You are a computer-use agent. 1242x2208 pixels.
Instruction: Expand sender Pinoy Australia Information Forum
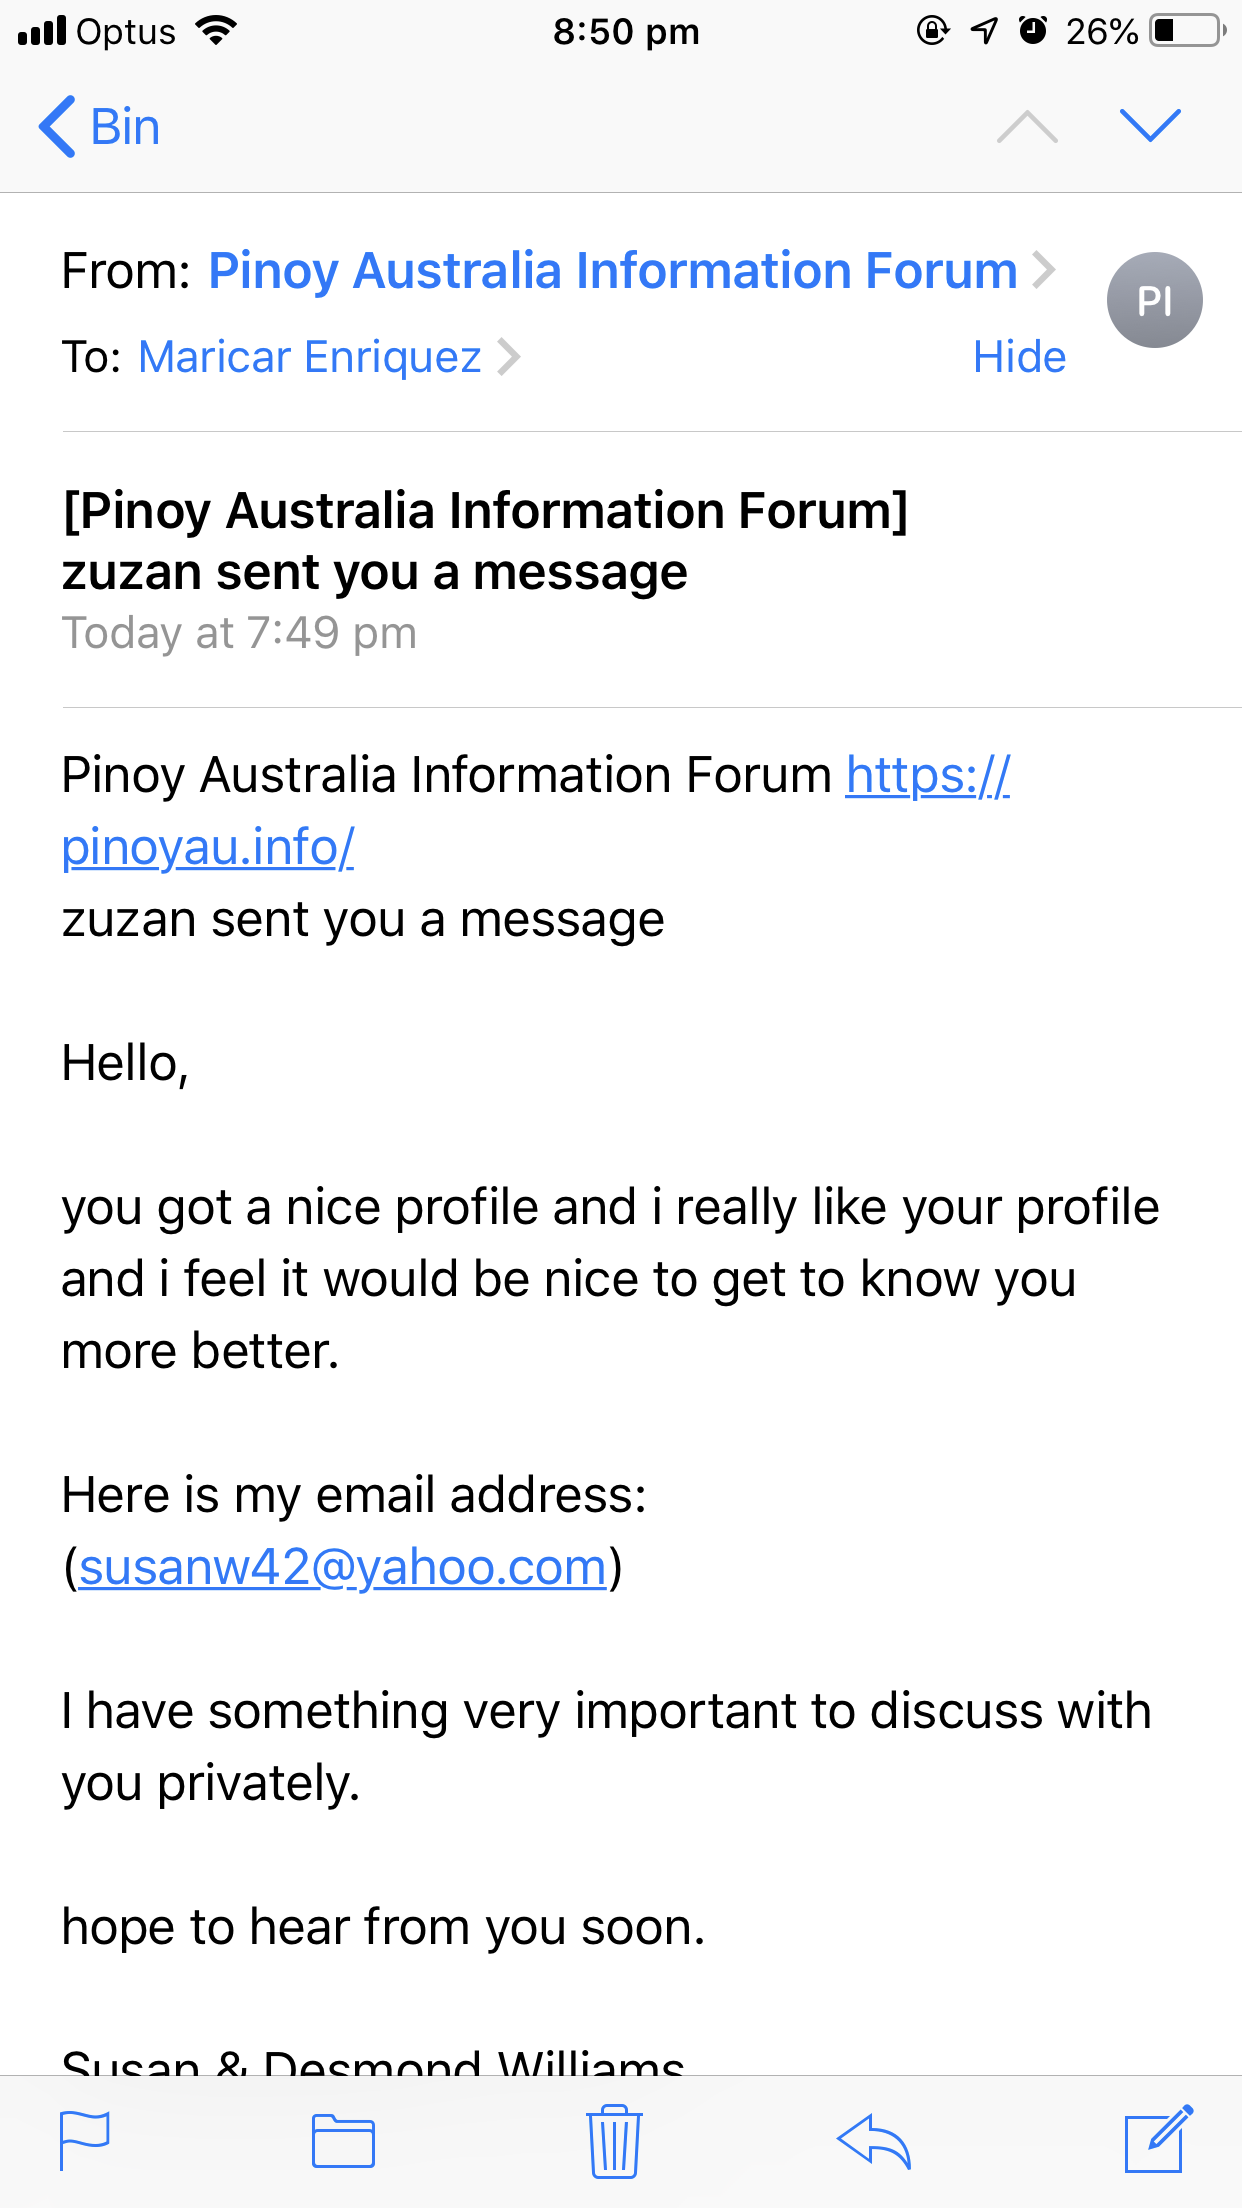click(x=612, y=271)
